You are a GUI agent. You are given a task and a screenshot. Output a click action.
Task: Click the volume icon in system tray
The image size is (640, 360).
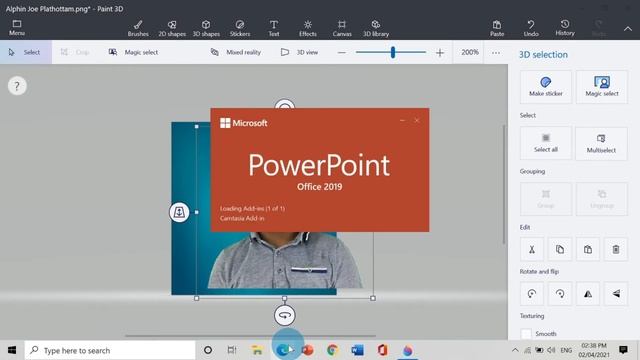click(x=551, y=350)
